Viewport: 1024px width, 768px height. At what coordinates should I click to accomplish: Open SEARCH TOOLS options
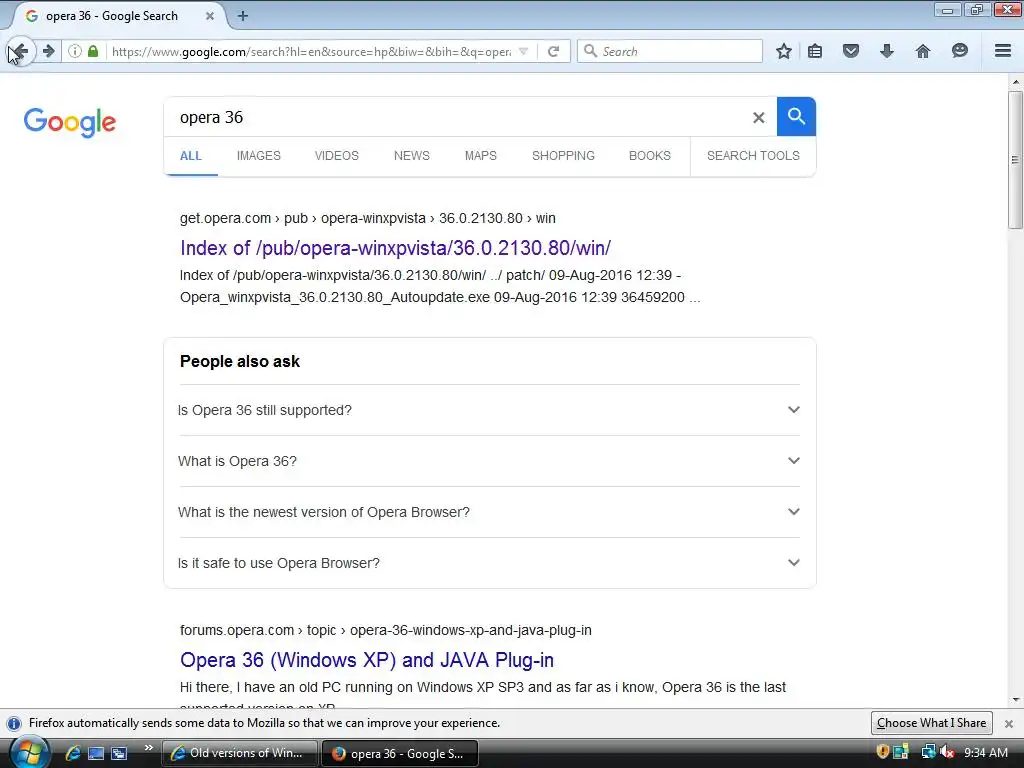coord(753,156)
